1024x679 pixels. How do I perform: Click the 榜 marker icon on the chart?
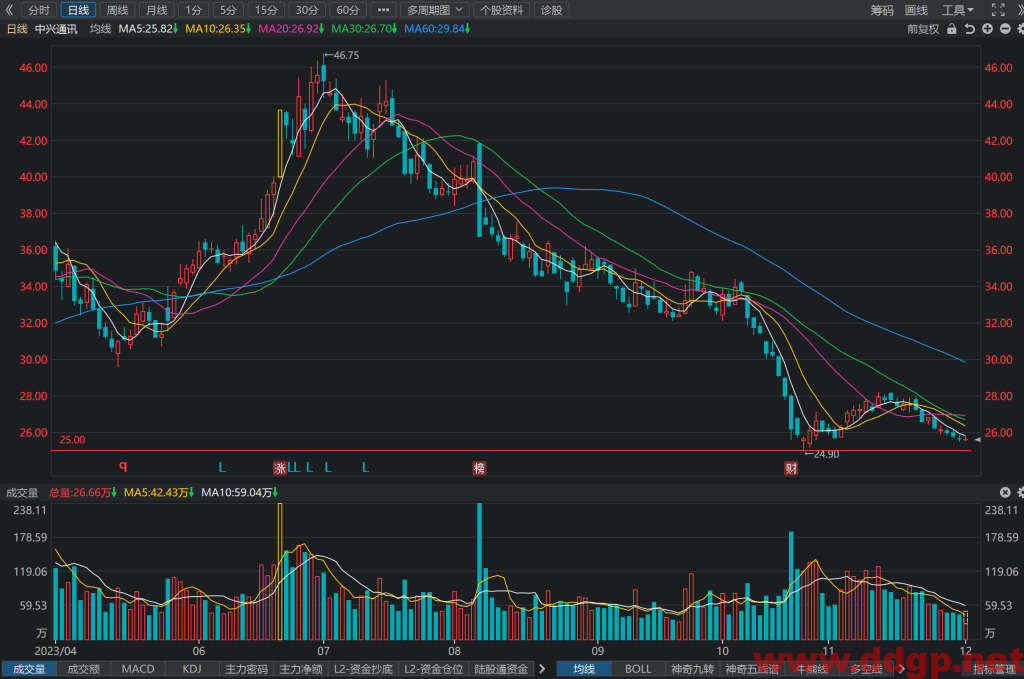point(479,468)
